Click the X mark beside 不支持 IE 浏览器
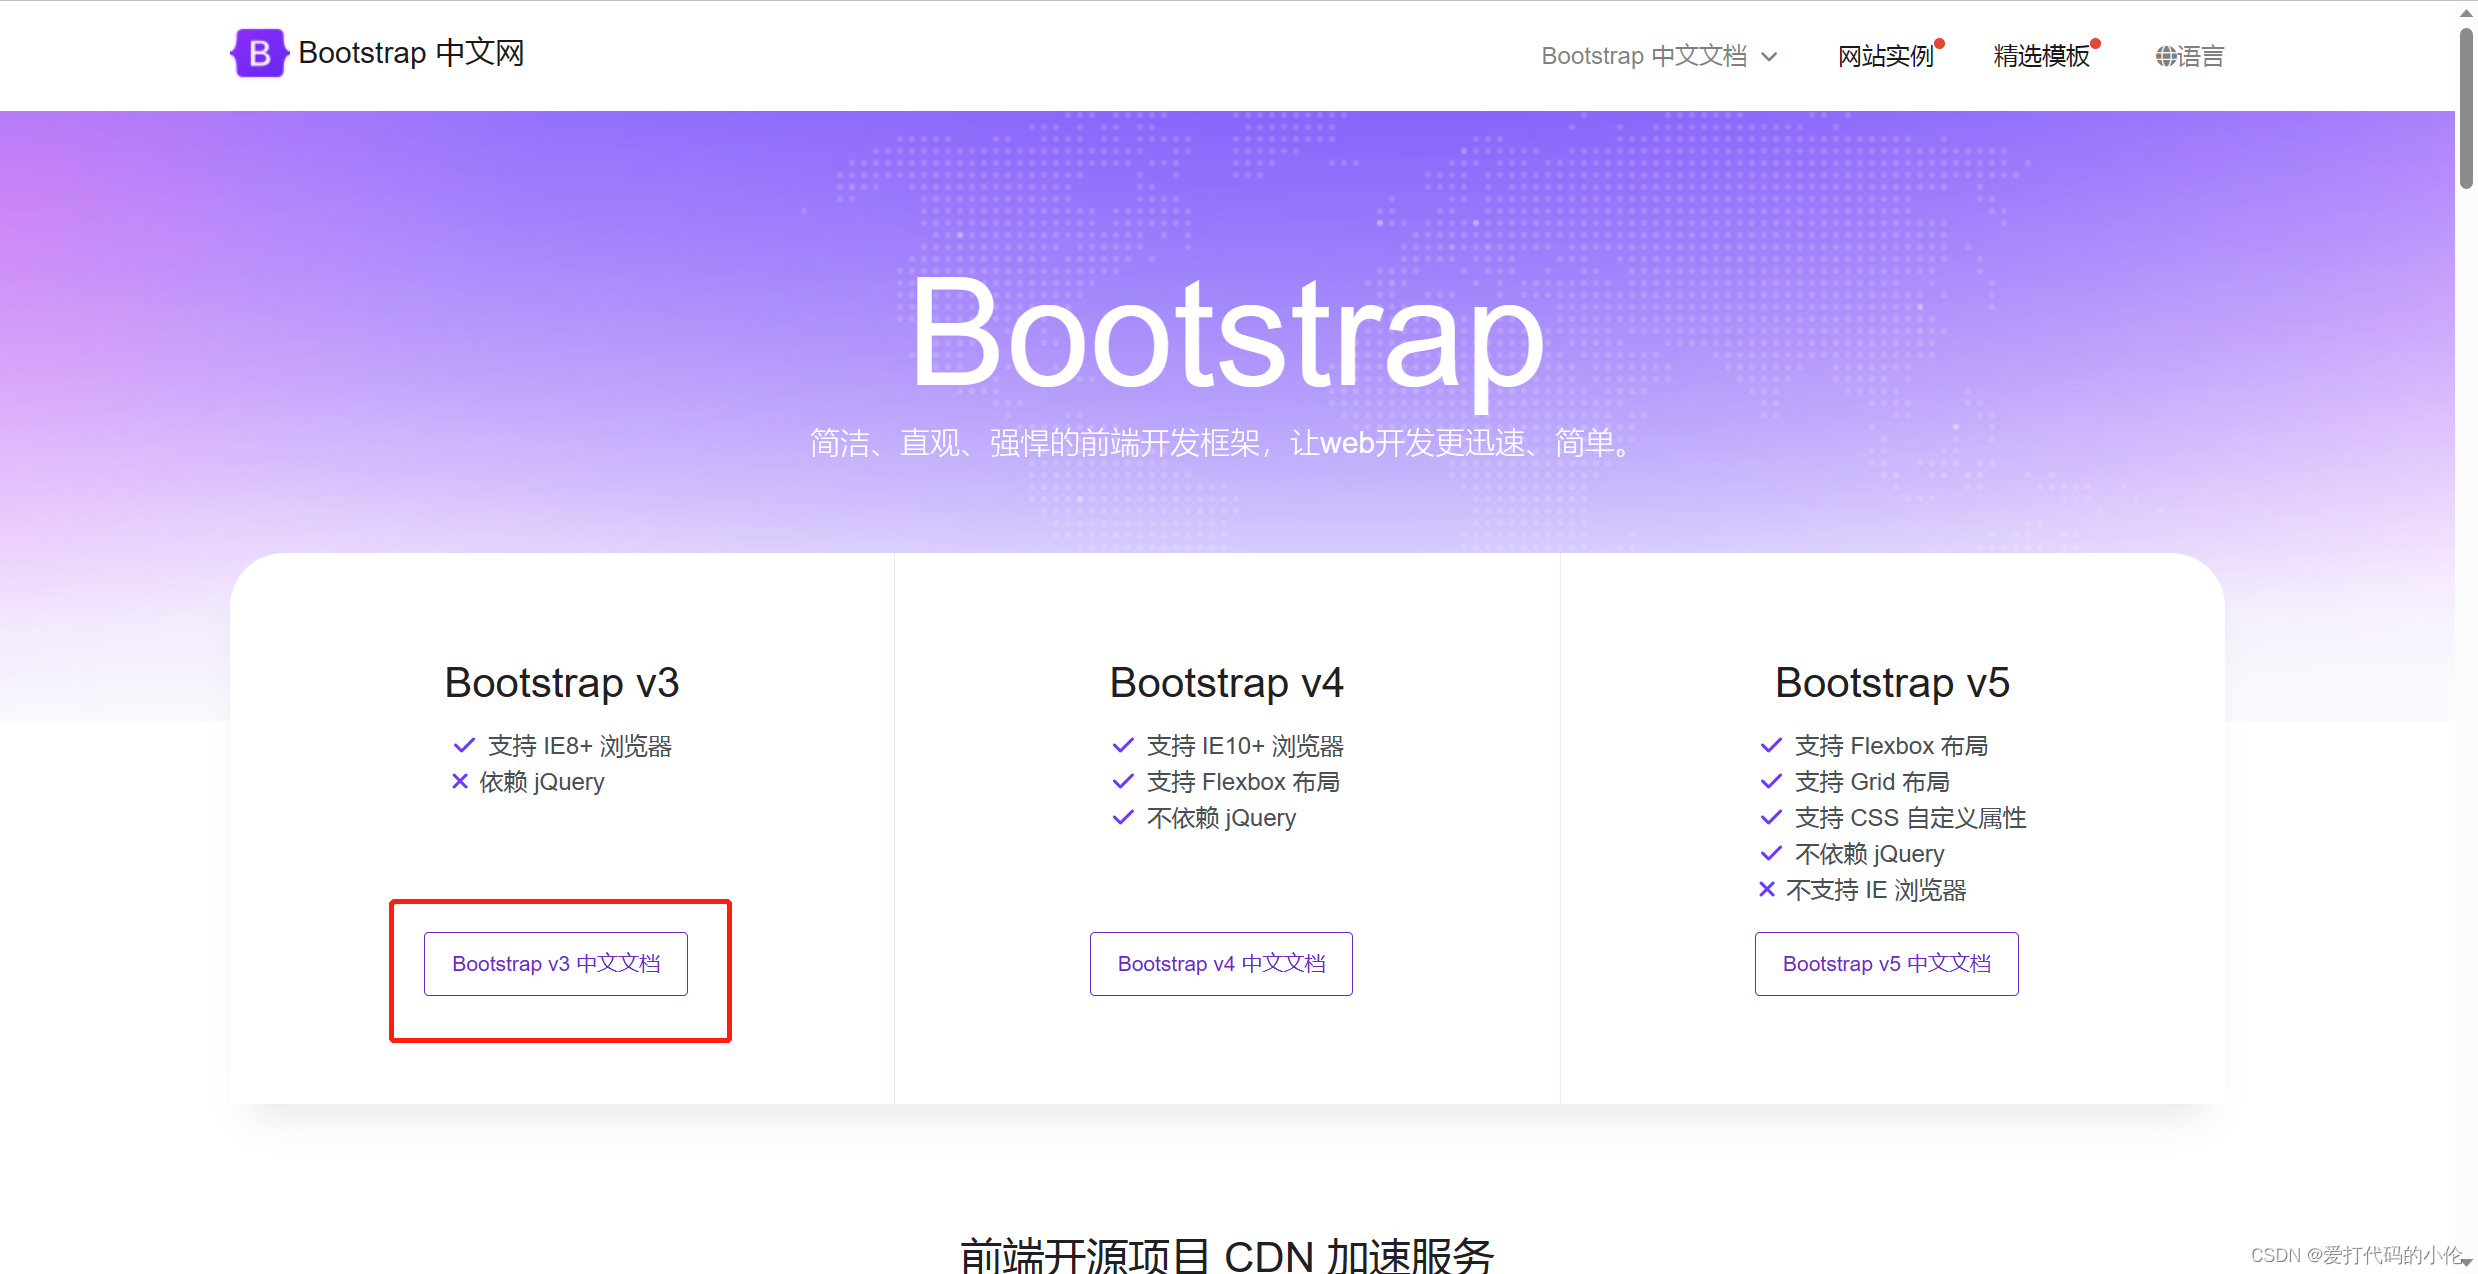This screenshot has width=2478, height=1274. [1767, 889]
